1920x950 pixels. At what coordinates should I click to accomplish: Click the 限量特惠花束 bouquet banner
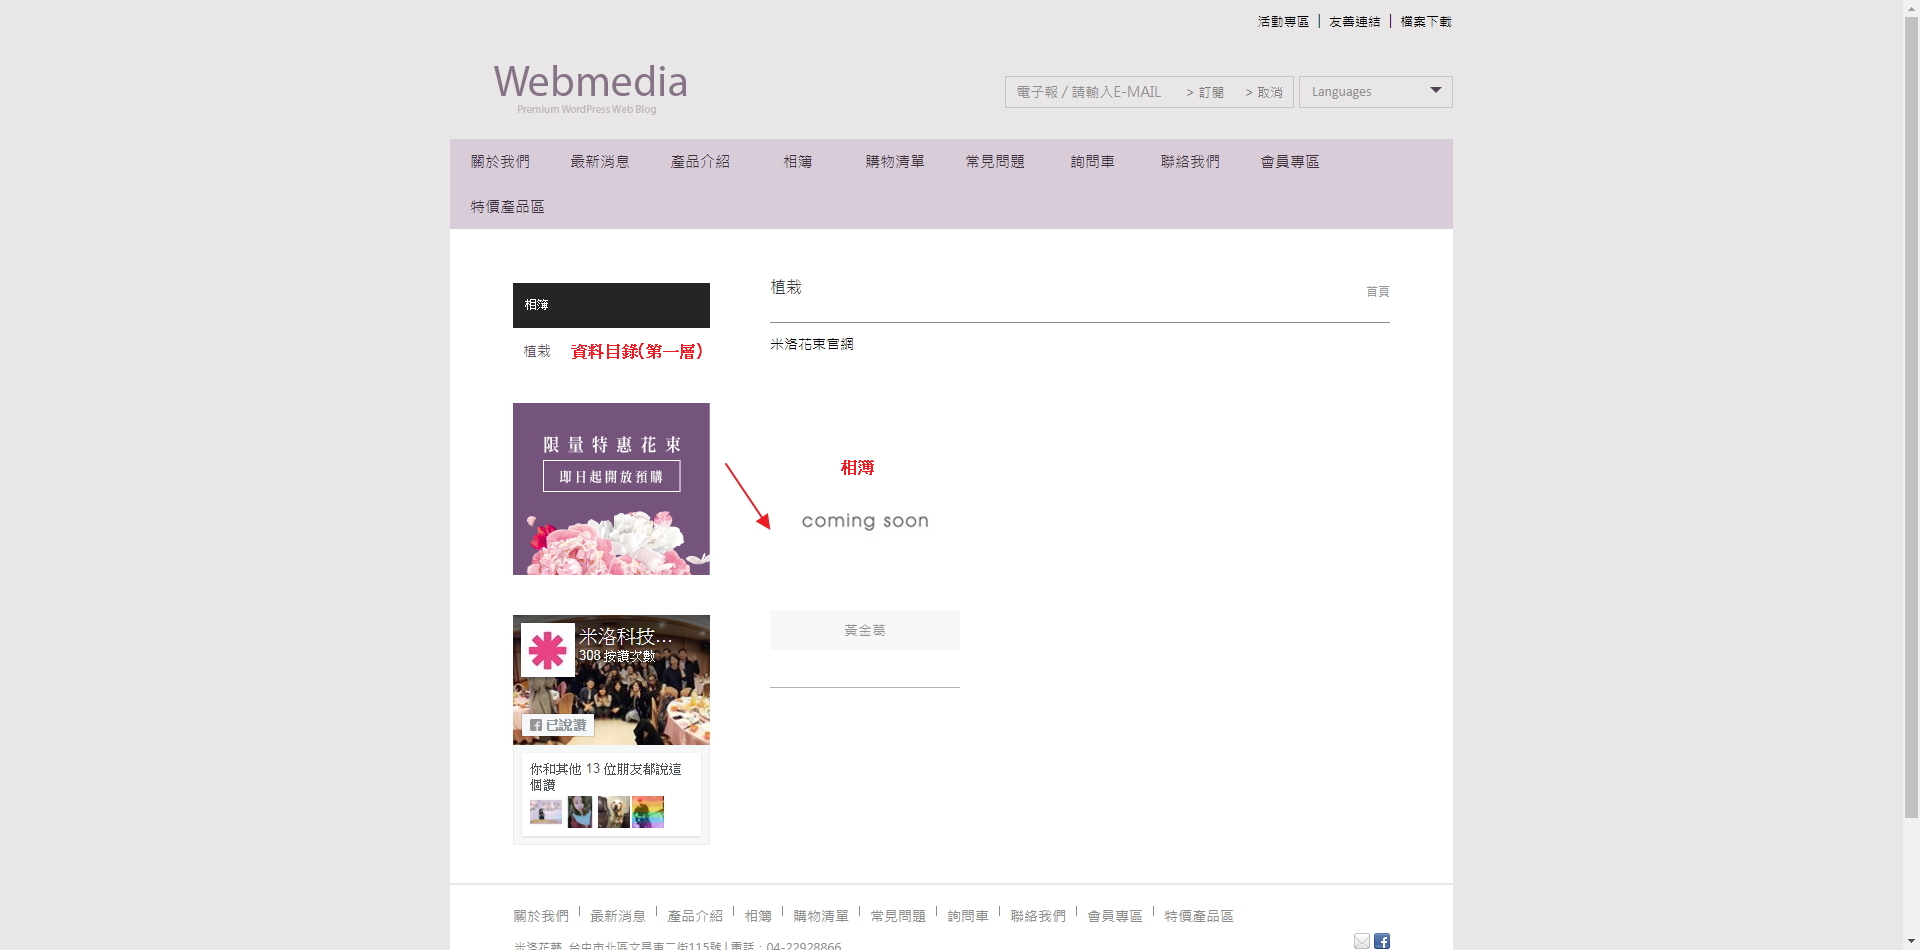click(611, 489)
